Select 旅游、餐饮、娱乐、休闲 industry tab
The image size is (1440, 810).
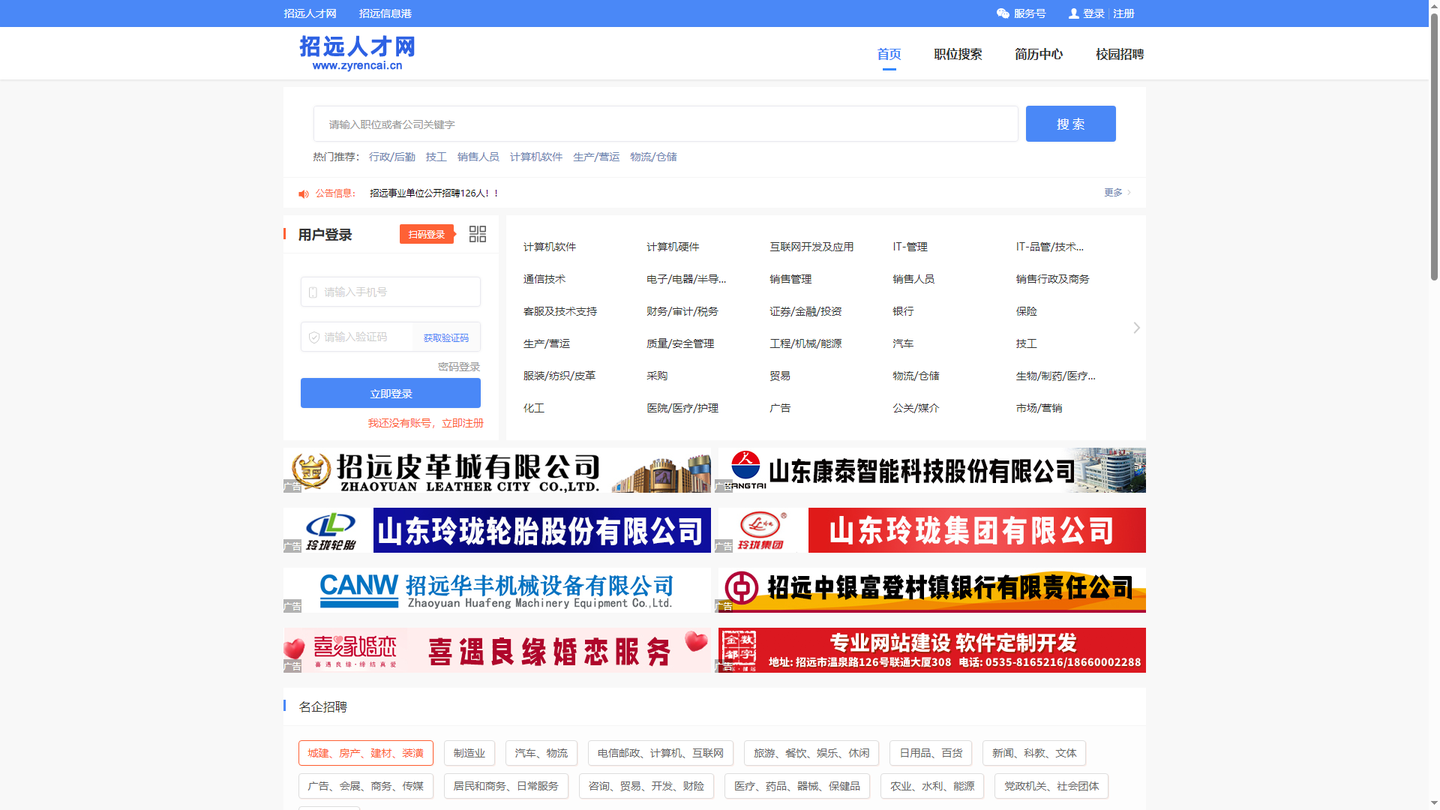click(x=811, y=753)
